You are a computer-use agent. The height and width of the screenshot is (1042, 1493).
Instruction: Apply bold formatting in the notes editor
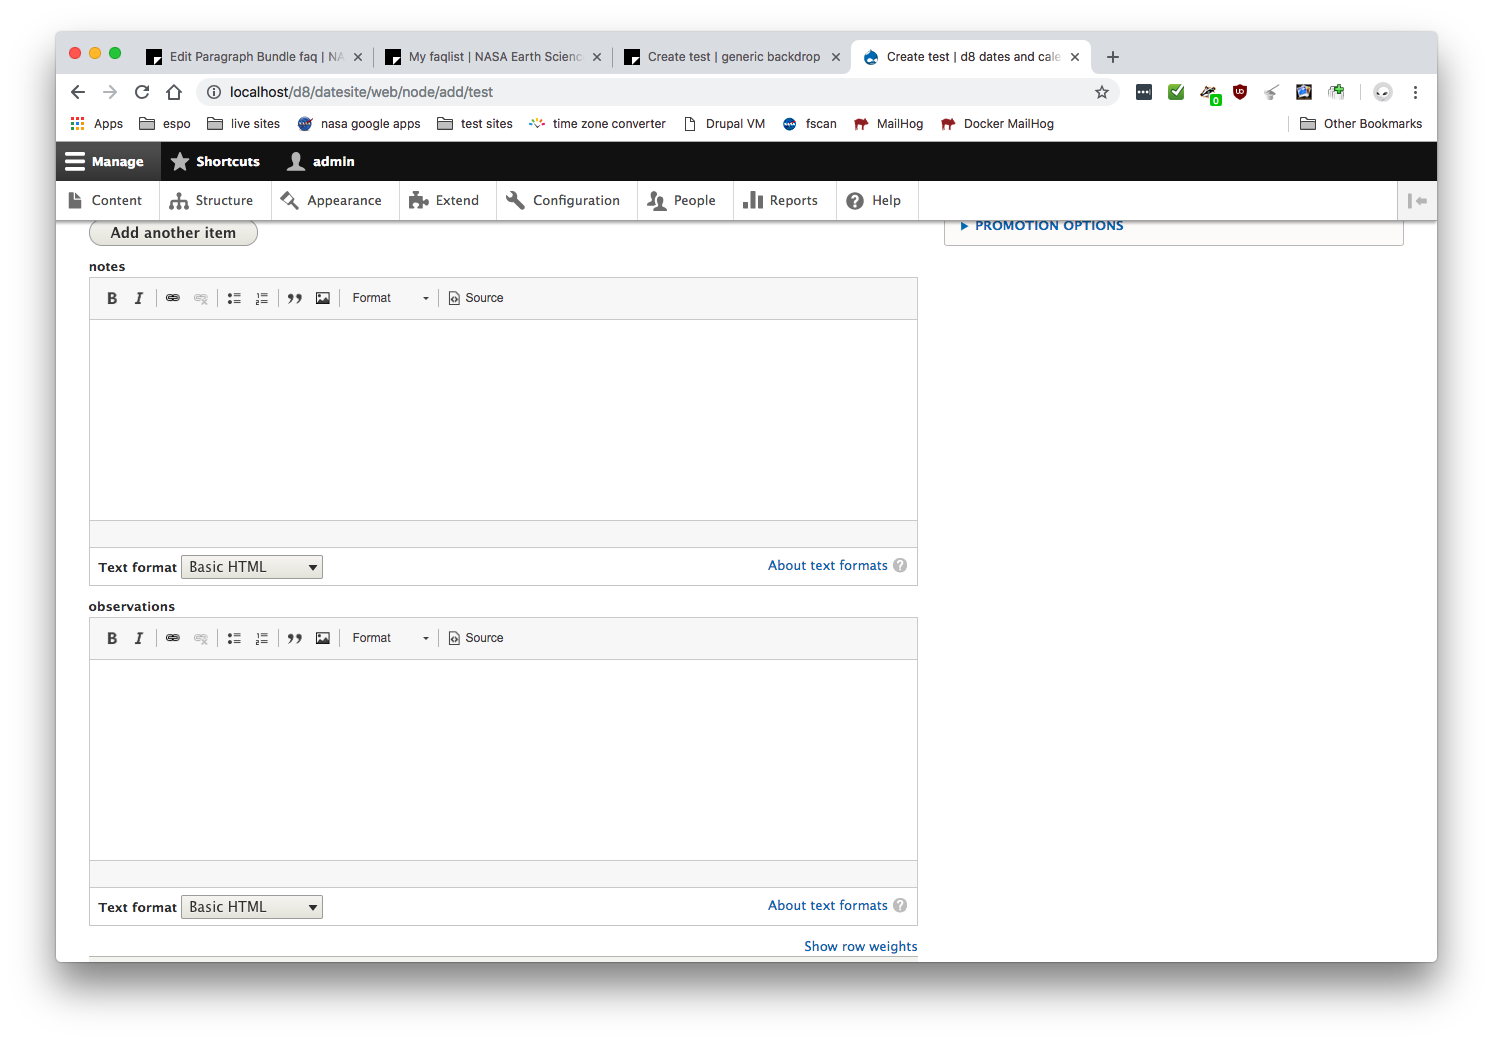pos(111,298)
